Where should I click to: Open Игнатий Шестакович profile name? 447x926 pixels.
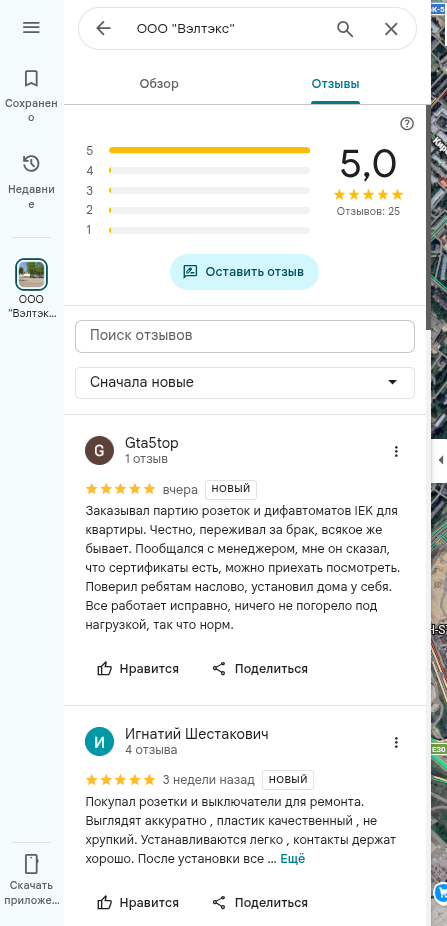(197, 734)
